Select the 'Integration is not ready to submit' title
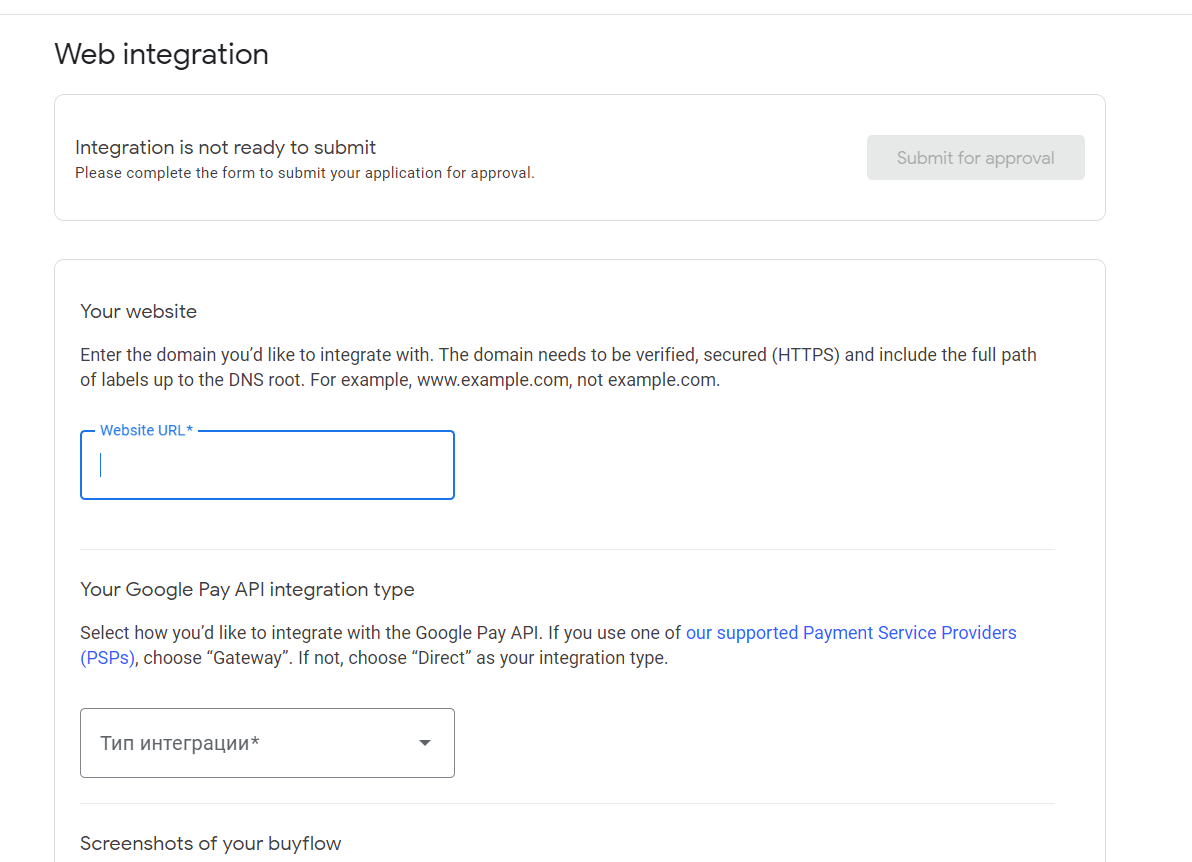 pos(225,148)
